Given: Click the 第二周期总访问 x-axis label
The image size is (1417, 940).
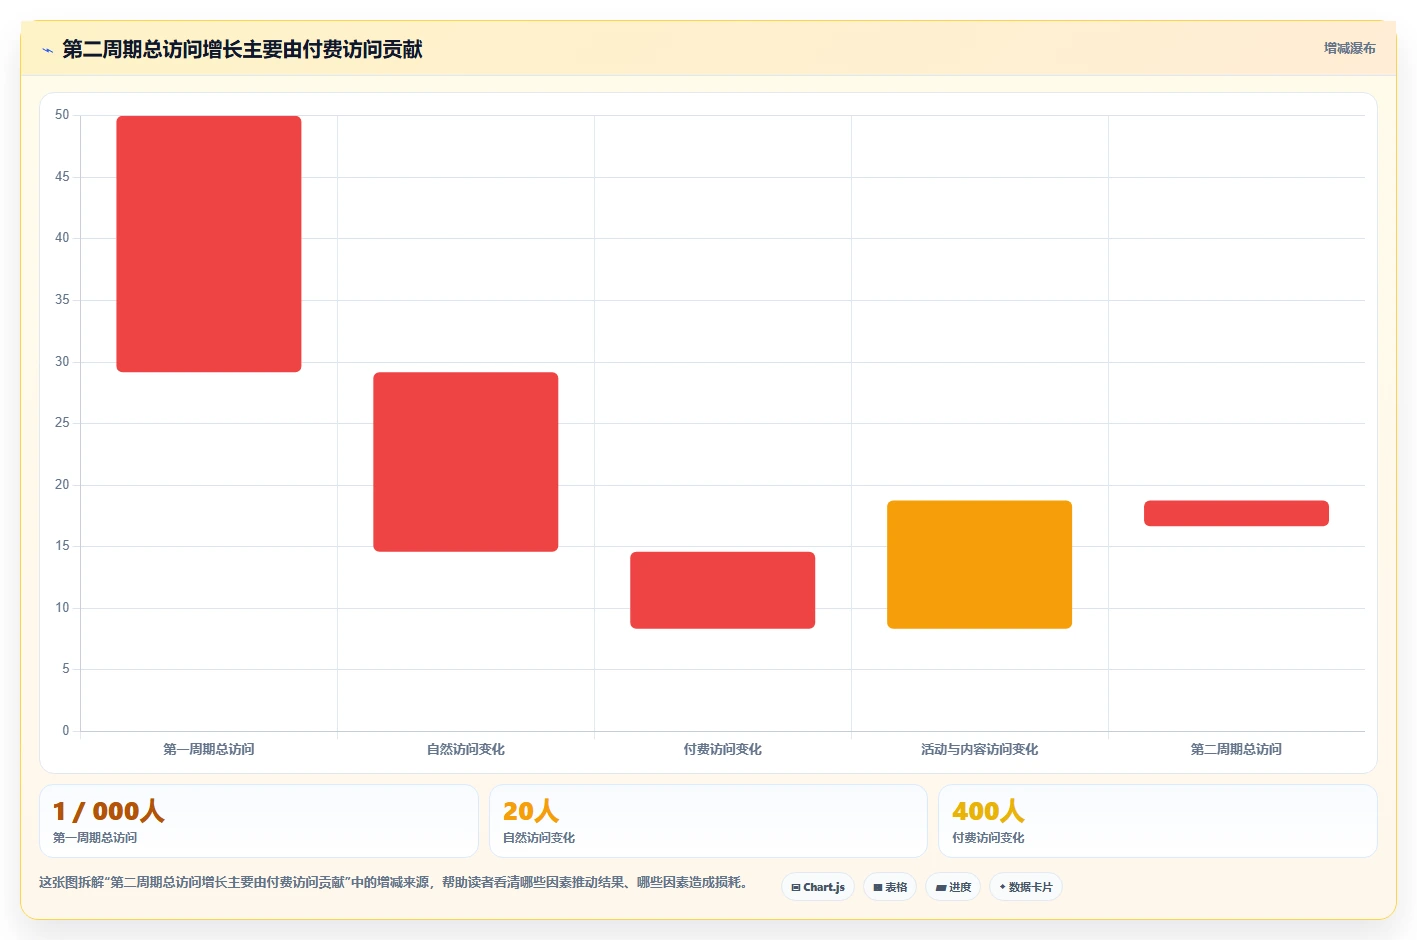Looking at the screenshot, I should [x=1237, y=749].
